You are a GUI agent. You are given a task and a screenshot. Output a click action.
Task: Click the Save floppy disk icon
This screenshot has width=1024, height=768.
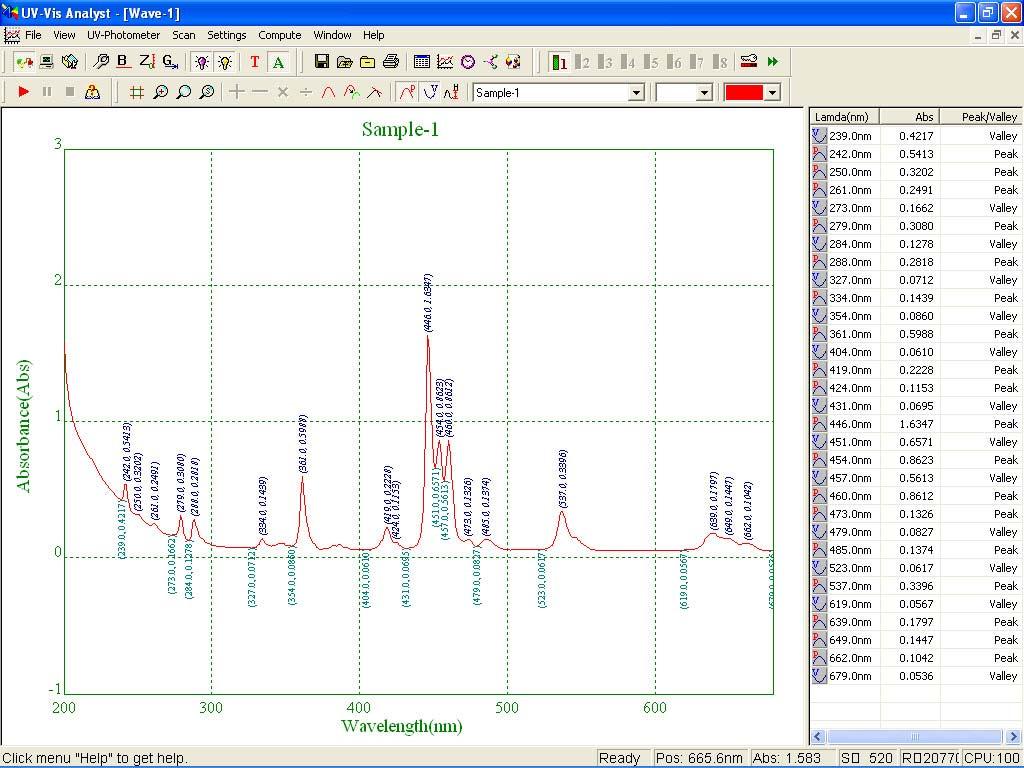tap(321, 62)
